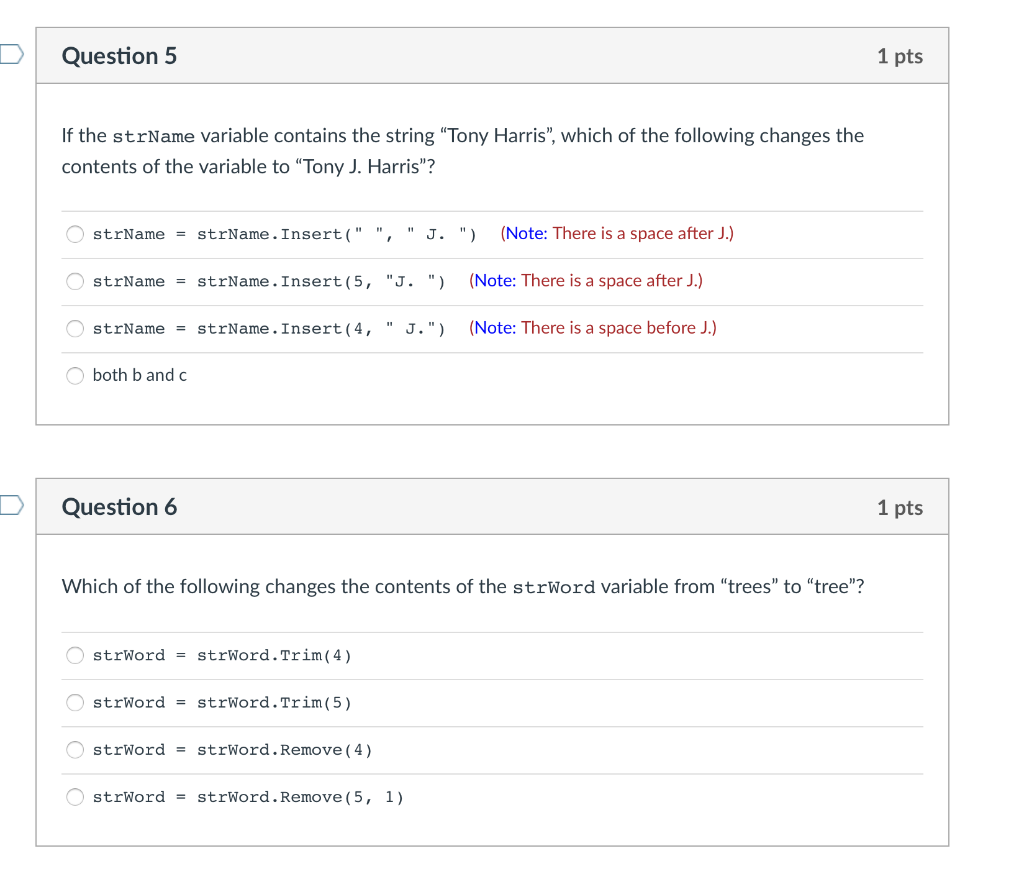
Task: Choose the "both b and c" option
Action: [75, 375]
